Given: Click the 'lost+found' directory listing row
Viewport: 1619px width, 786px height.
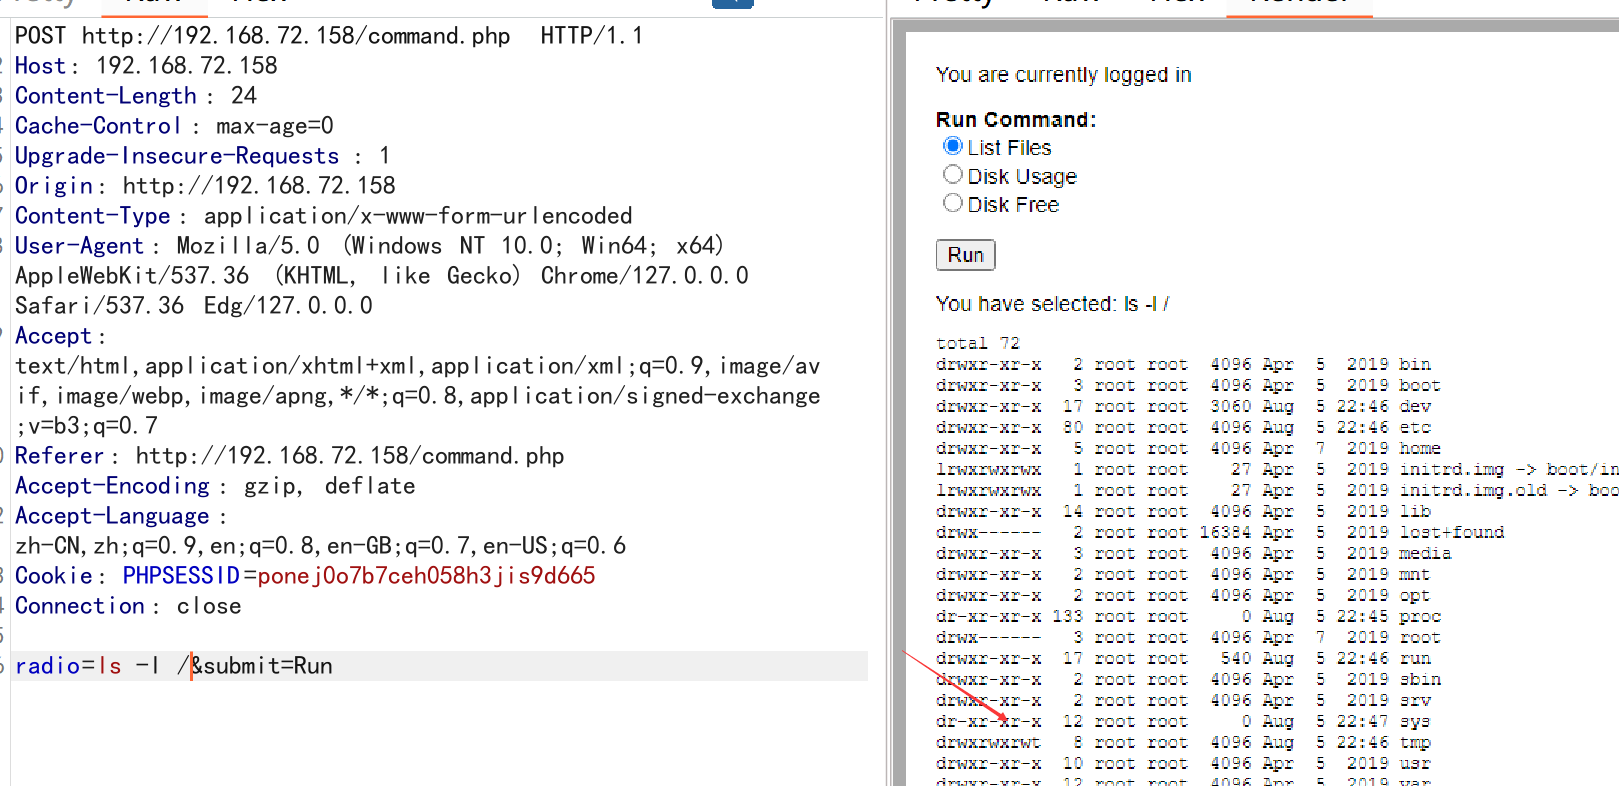Looking at the screenshot, I should point(1220,532).
